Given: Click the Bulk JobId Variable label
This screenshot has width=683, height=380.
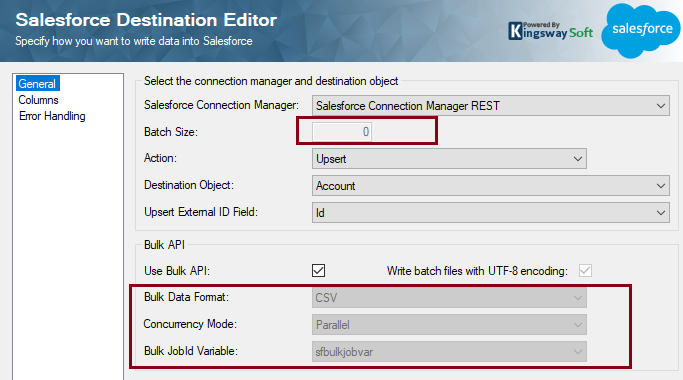Looking at the screenshot, I should tap(191, 351).
